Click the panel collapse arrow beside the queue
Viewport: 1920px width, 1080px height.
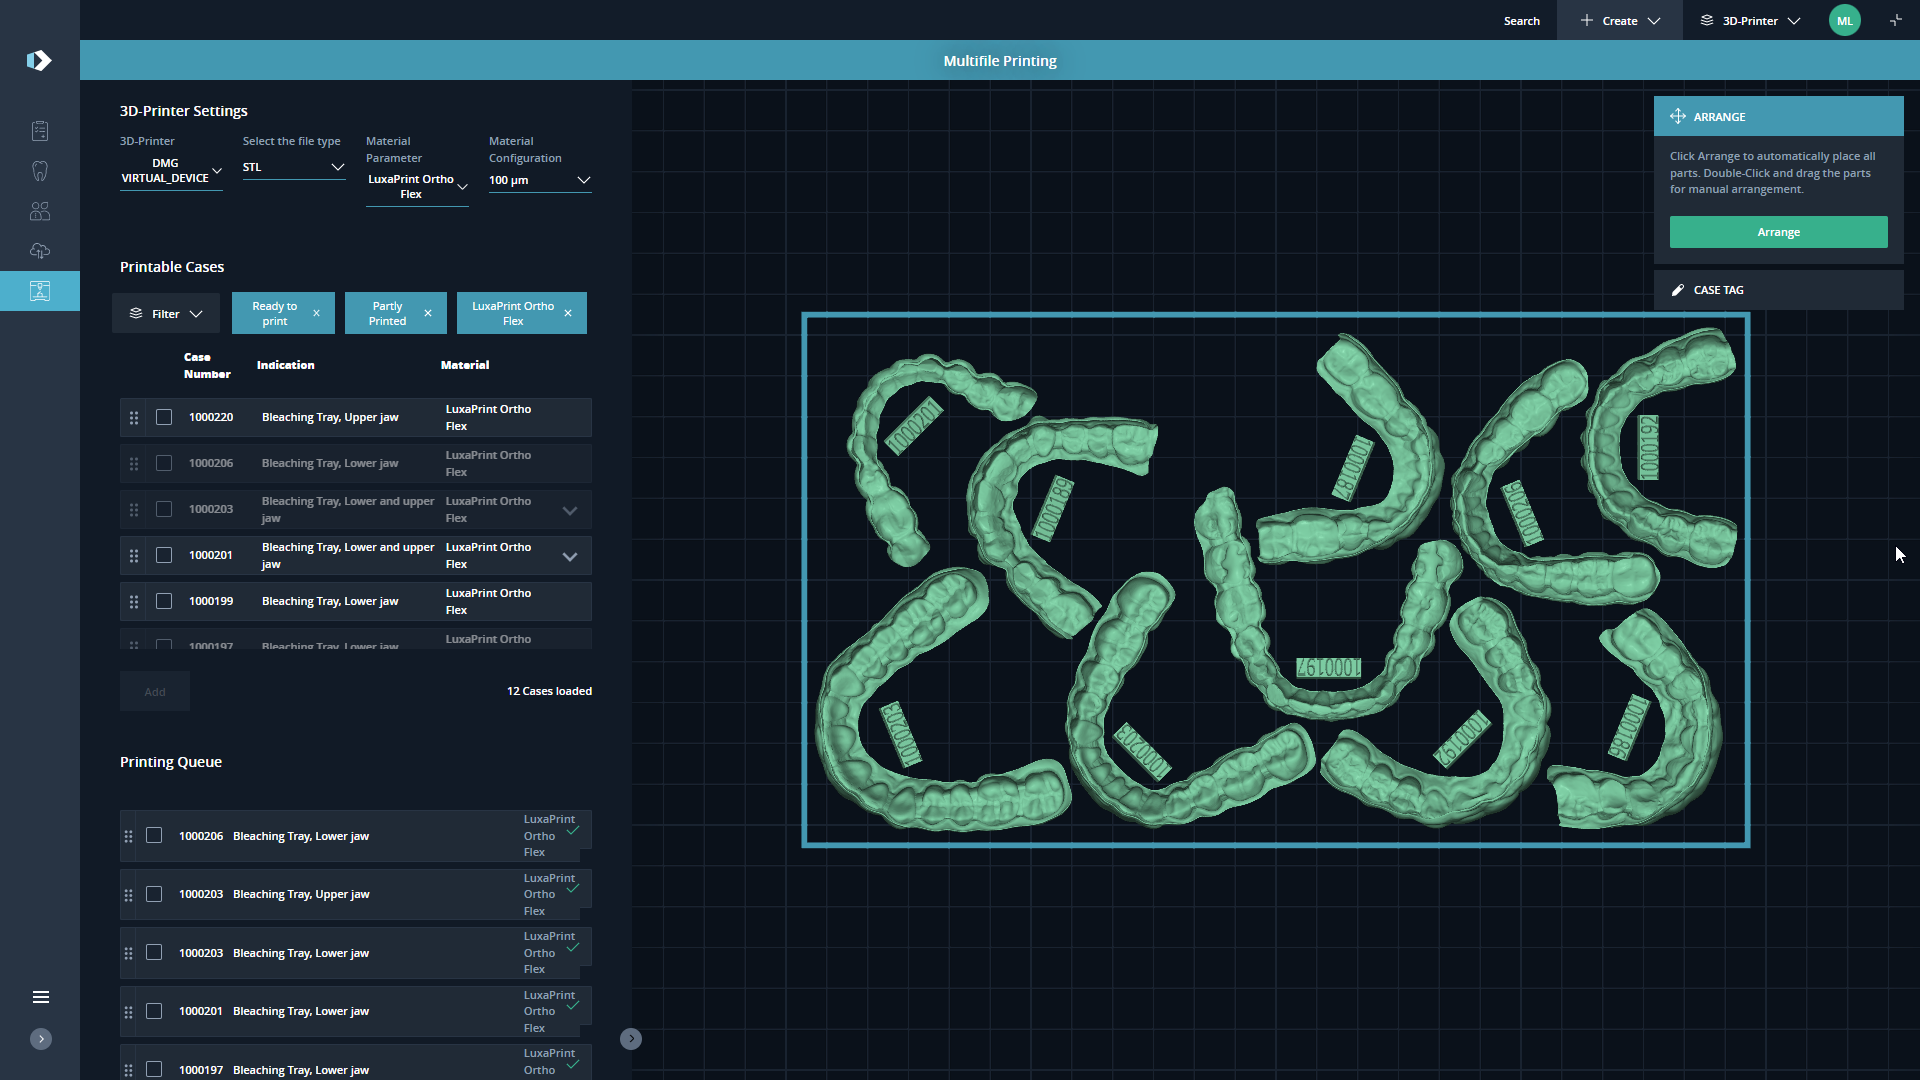coord(631,1039)
